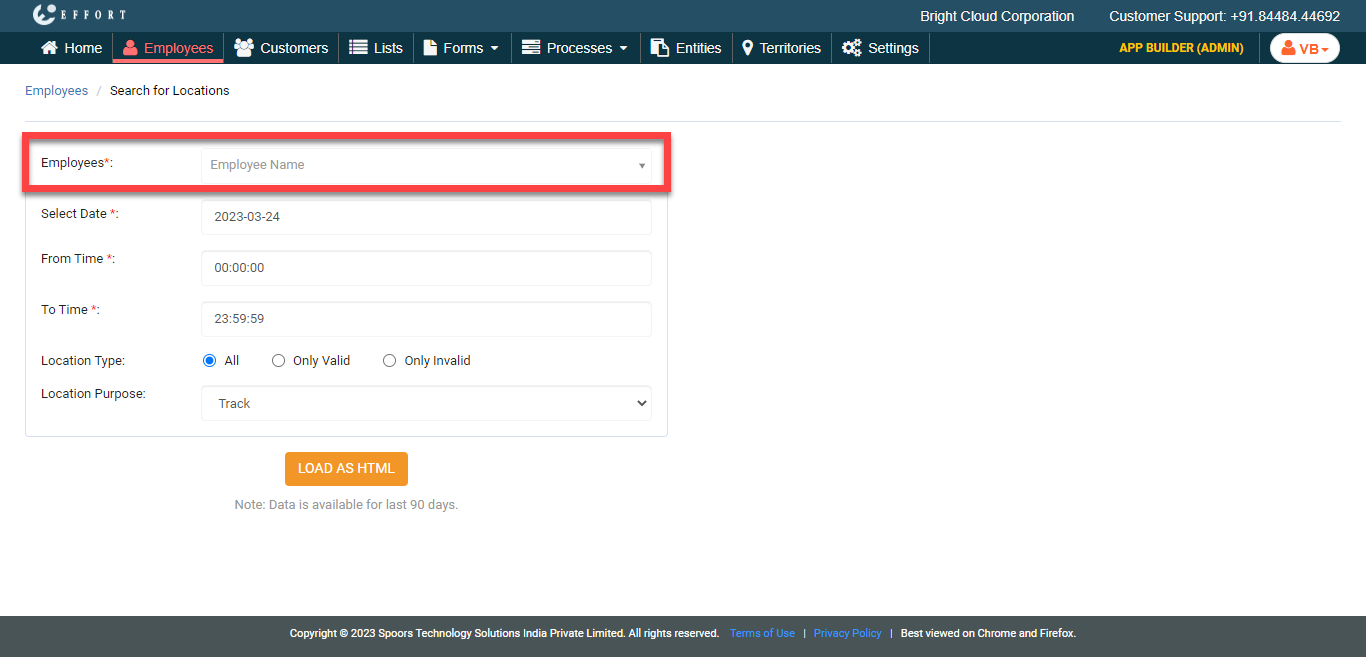Image resolution: width=1366 pixels, height=657 pixels.
Task: Open the Forms menu
Action: 462,48
